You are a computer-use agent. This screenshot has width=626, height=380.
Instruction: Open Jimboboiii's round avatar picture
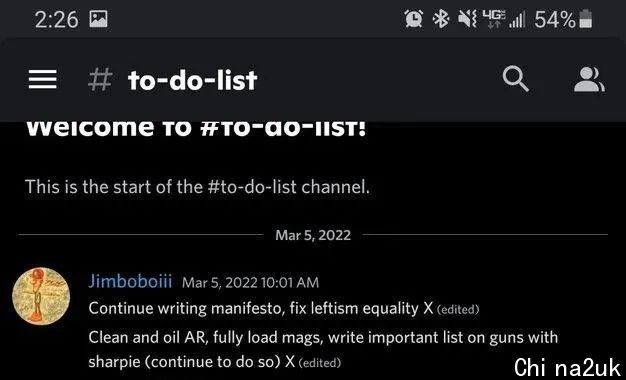click(x=41, y=296)
